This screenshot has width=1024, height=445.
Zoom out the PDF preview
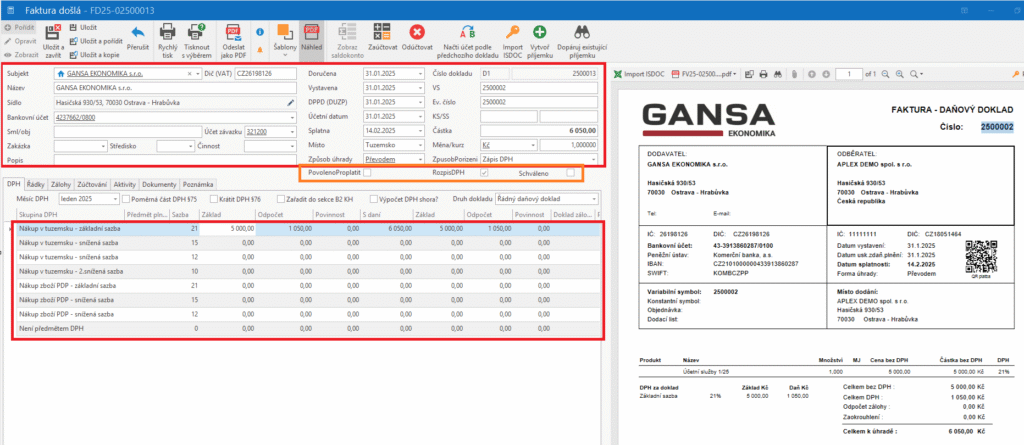[x=886, y=74]
